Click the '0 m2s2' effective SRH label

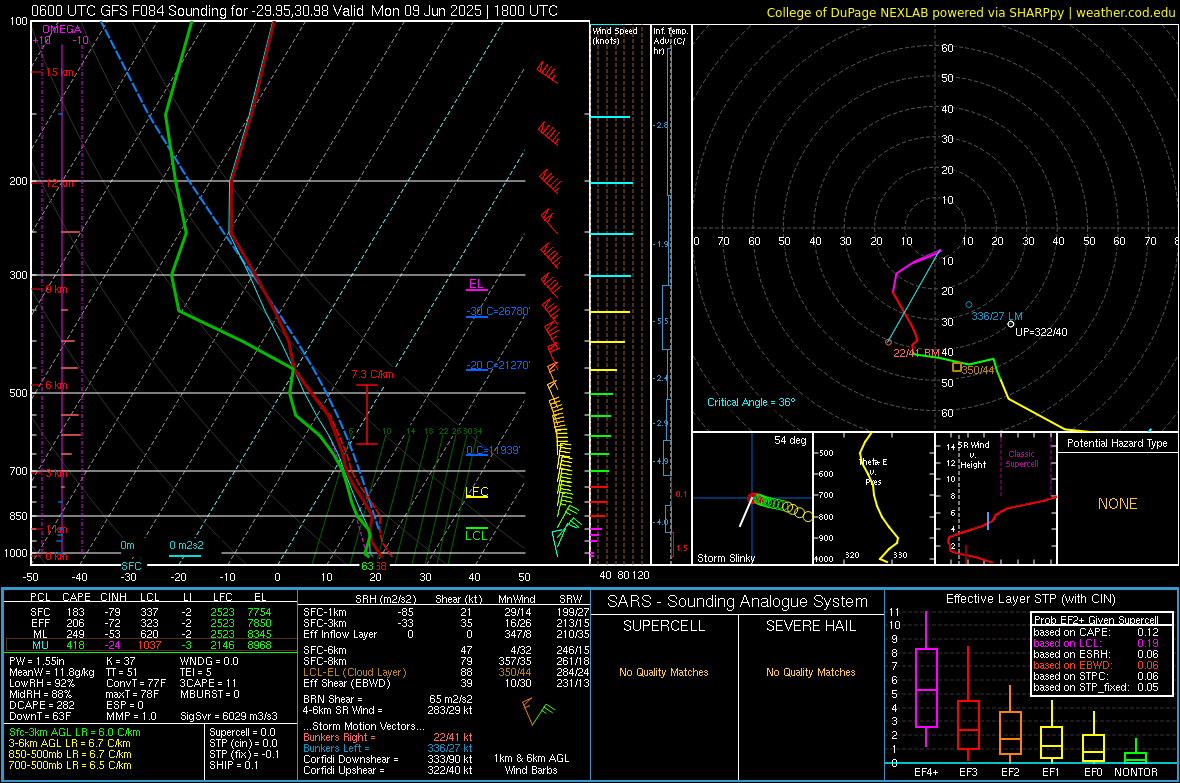pyautogui.click(x=186, y=546)
